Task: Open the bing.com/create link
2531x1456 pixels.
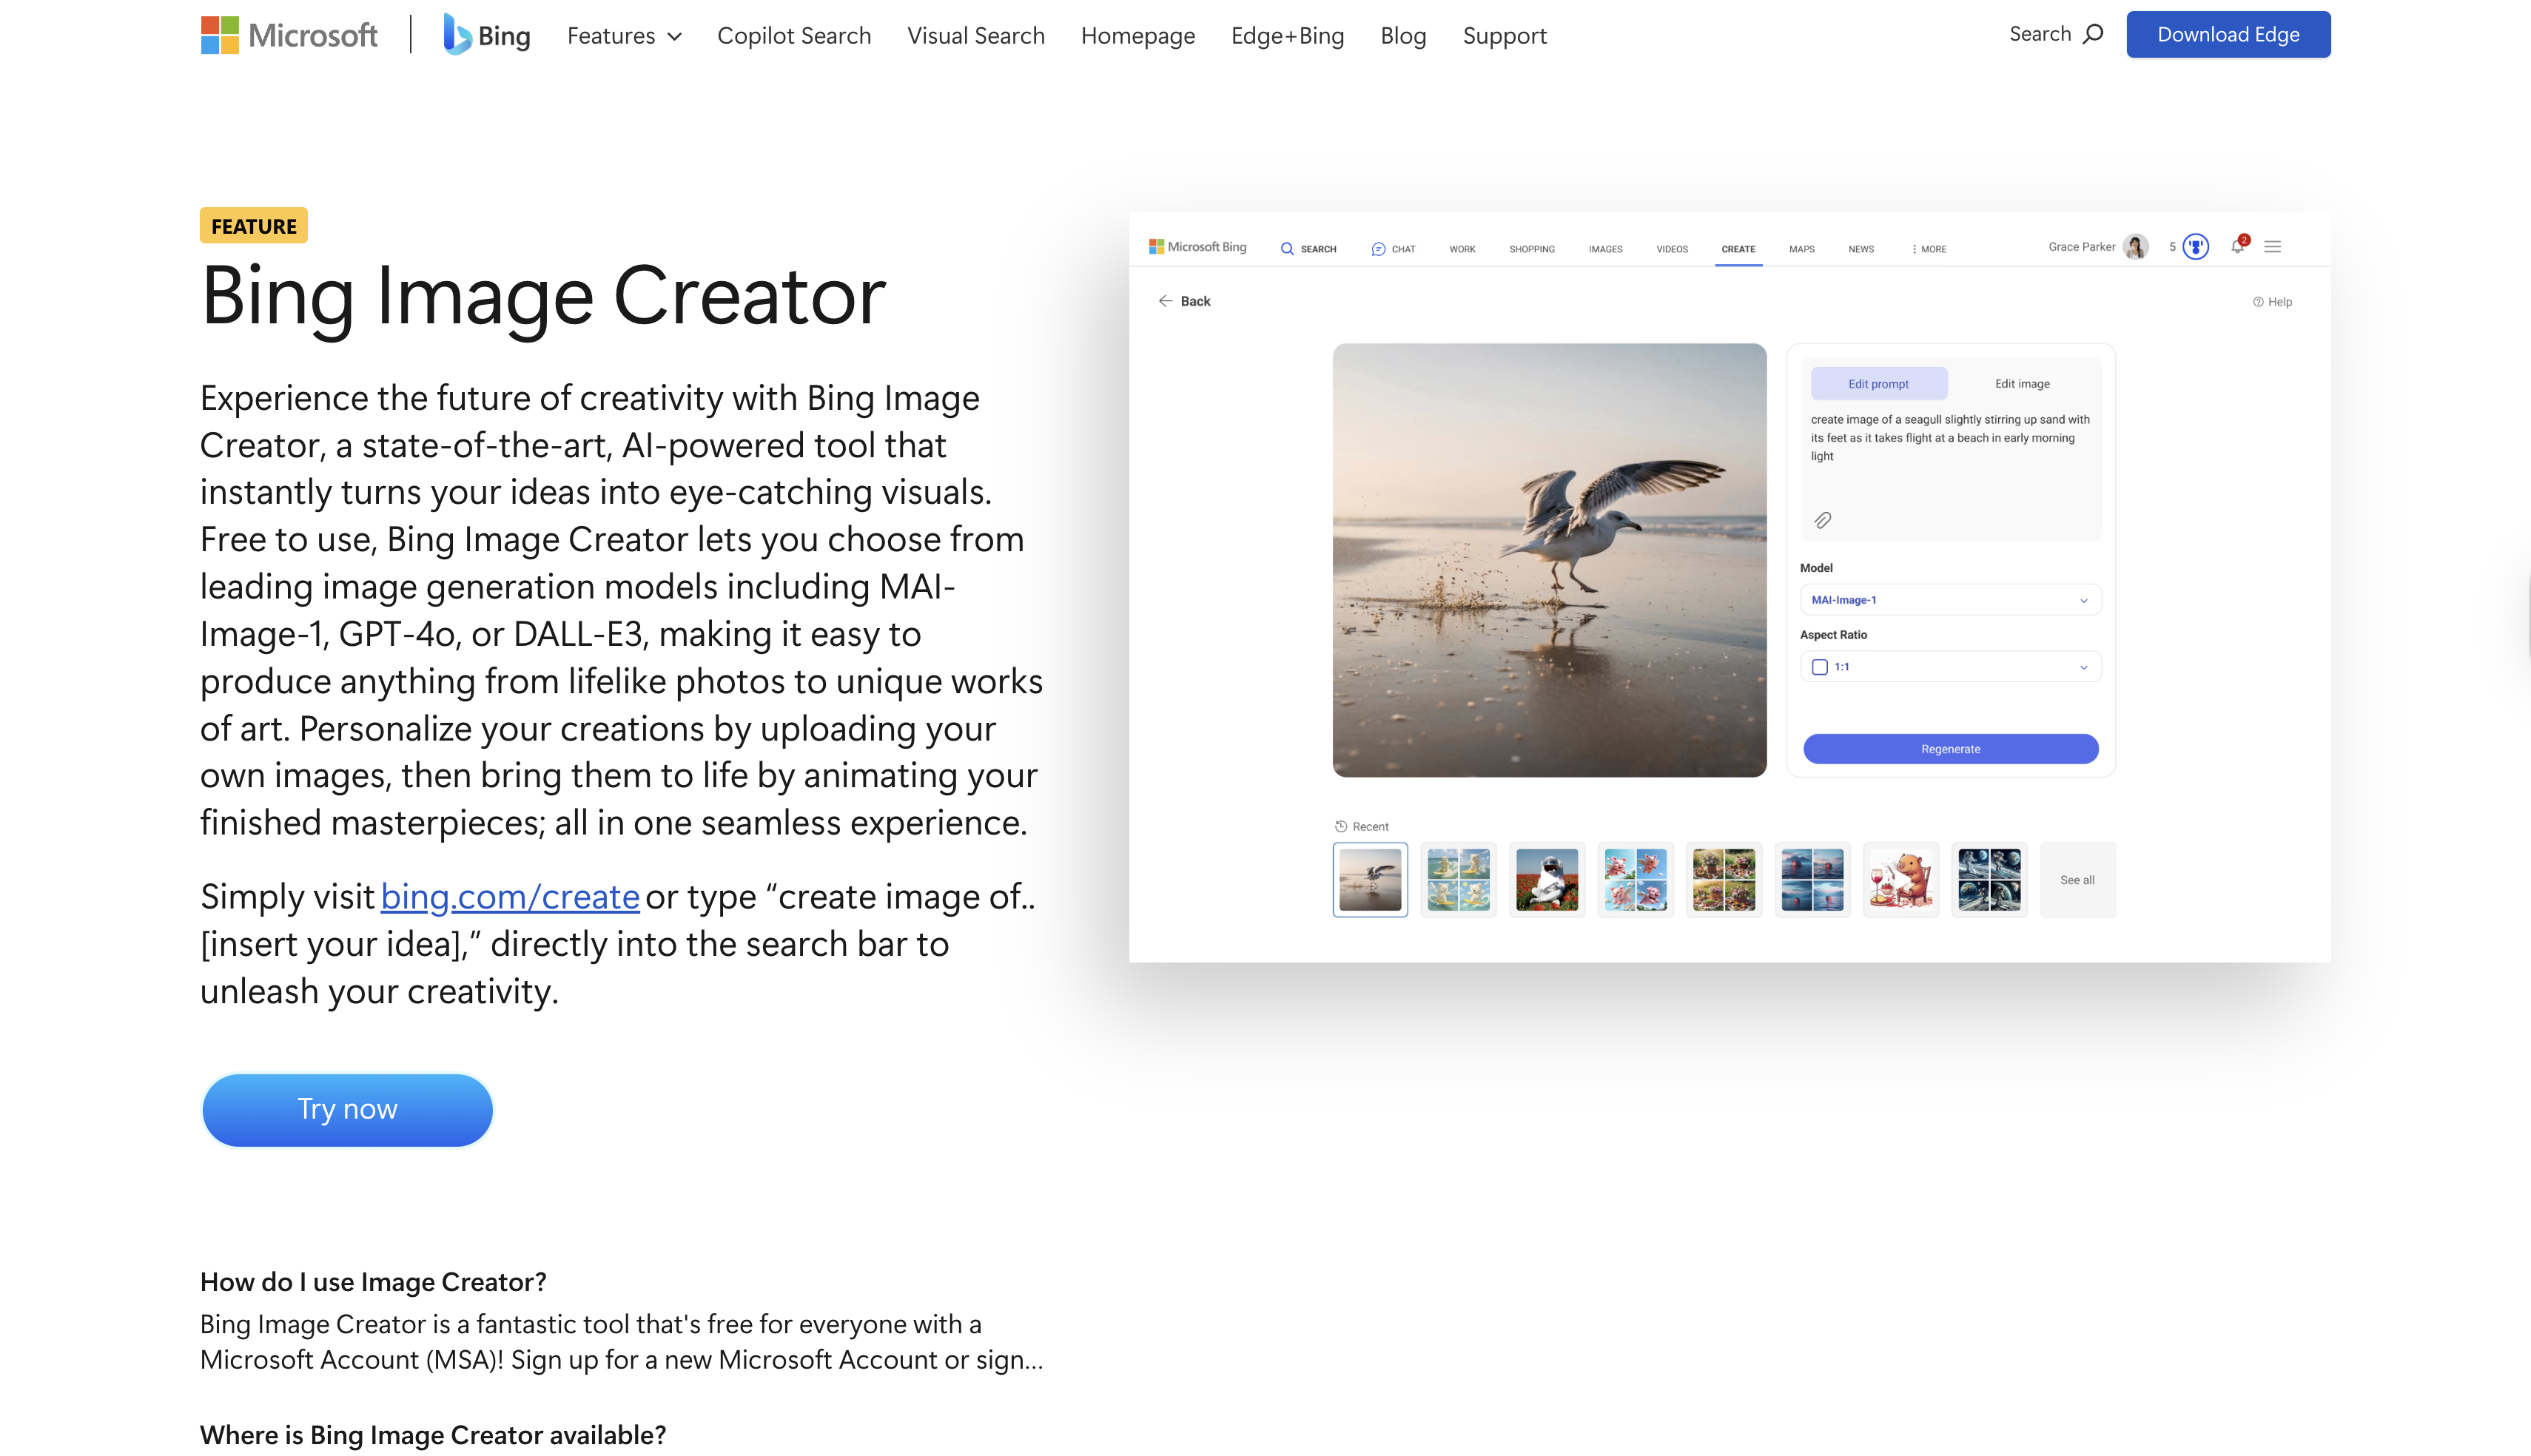Action: (509, 897)
